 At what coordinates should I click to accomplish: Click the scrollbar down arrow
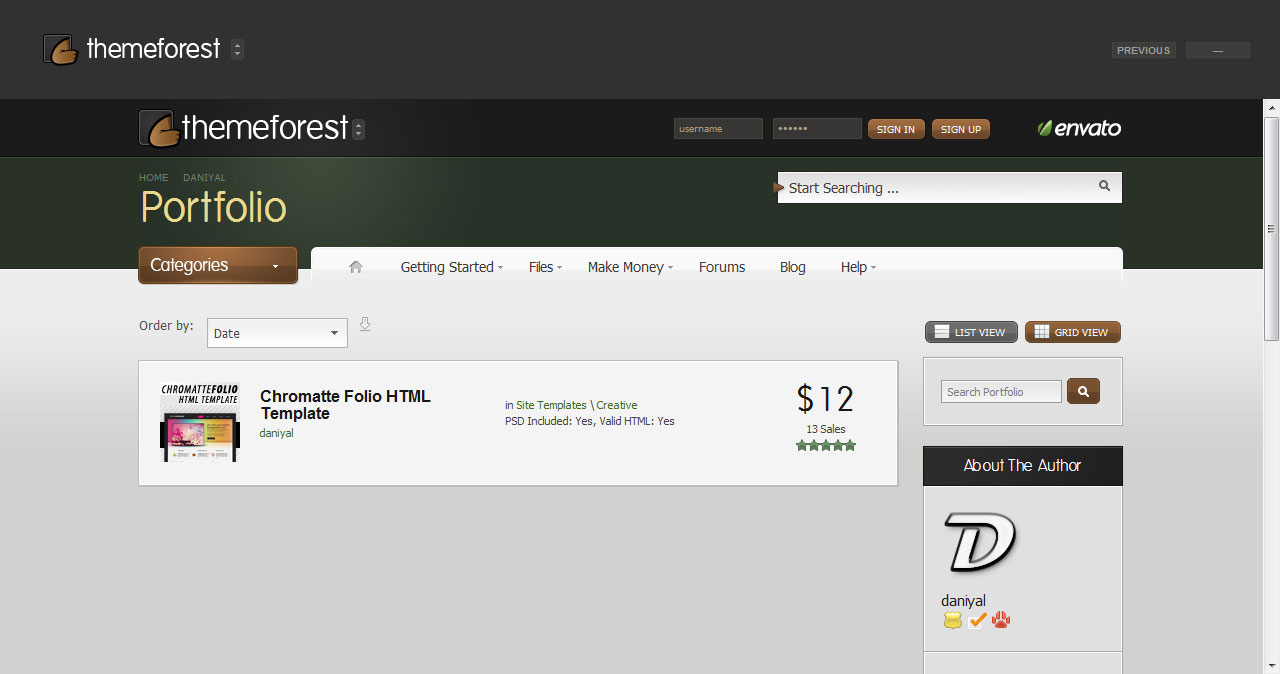1272,665
